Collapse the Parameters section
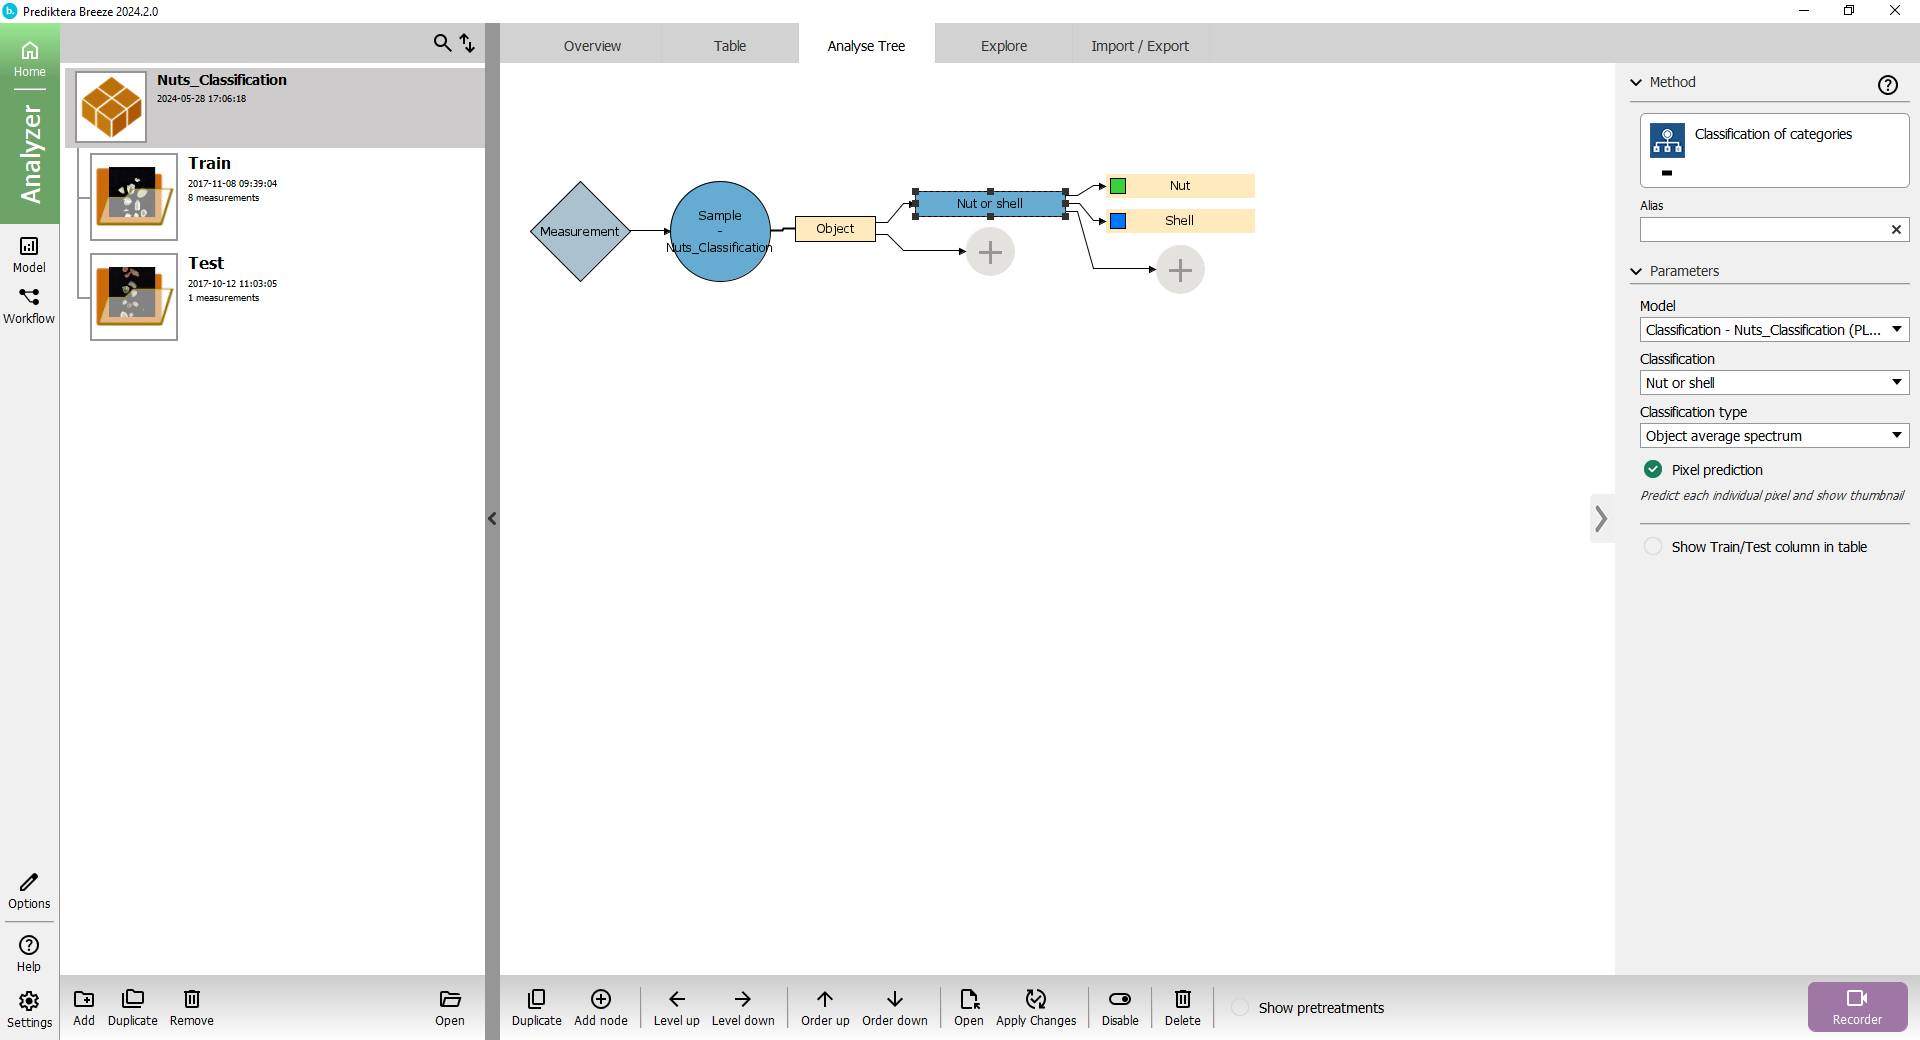 click(1636, 271)
